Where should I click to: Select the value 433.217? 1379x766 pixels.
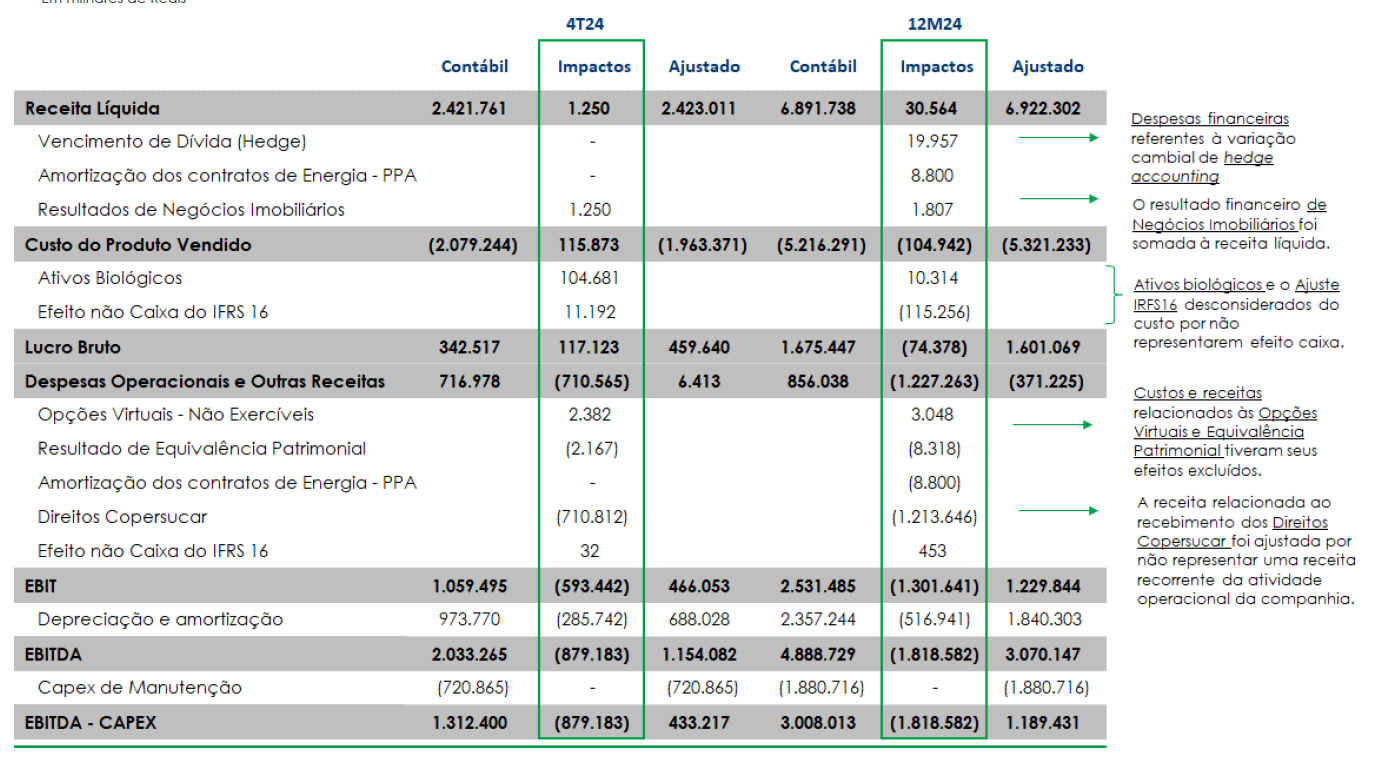coord(699,722)
